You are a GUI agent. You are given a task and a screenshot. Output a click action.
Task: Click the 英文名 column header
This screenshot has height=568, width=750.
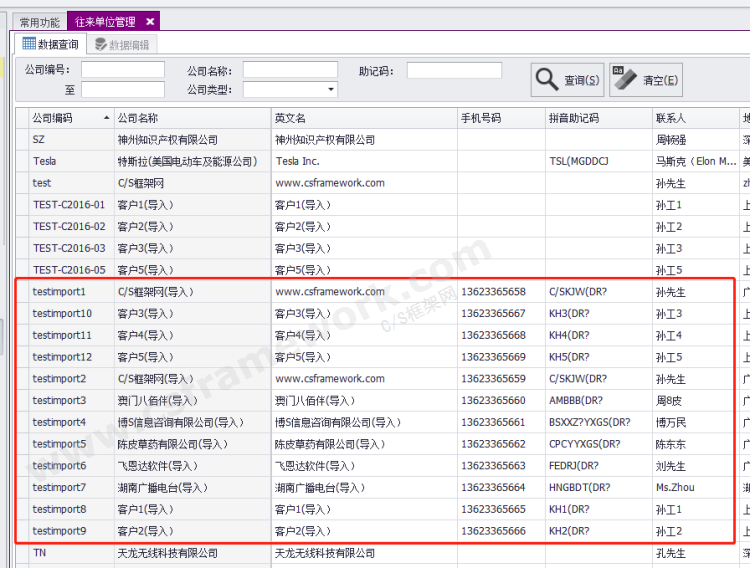[x=364, y=118]
